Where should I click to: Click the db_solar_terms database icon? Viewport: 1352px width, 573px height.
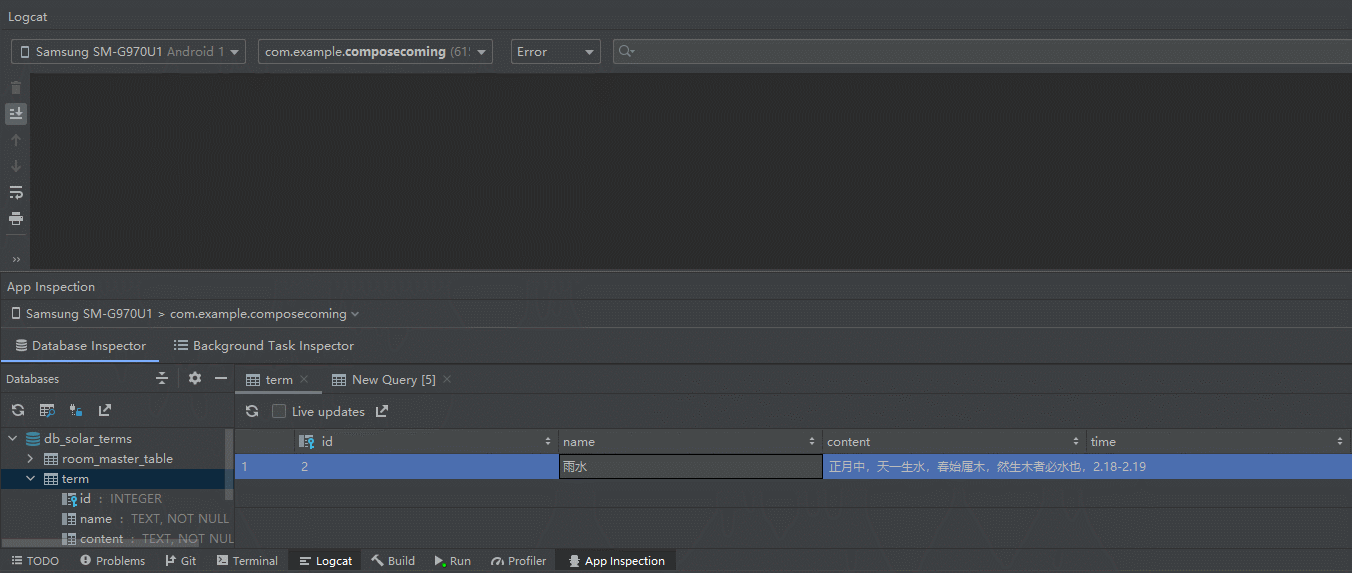point(33,439)
